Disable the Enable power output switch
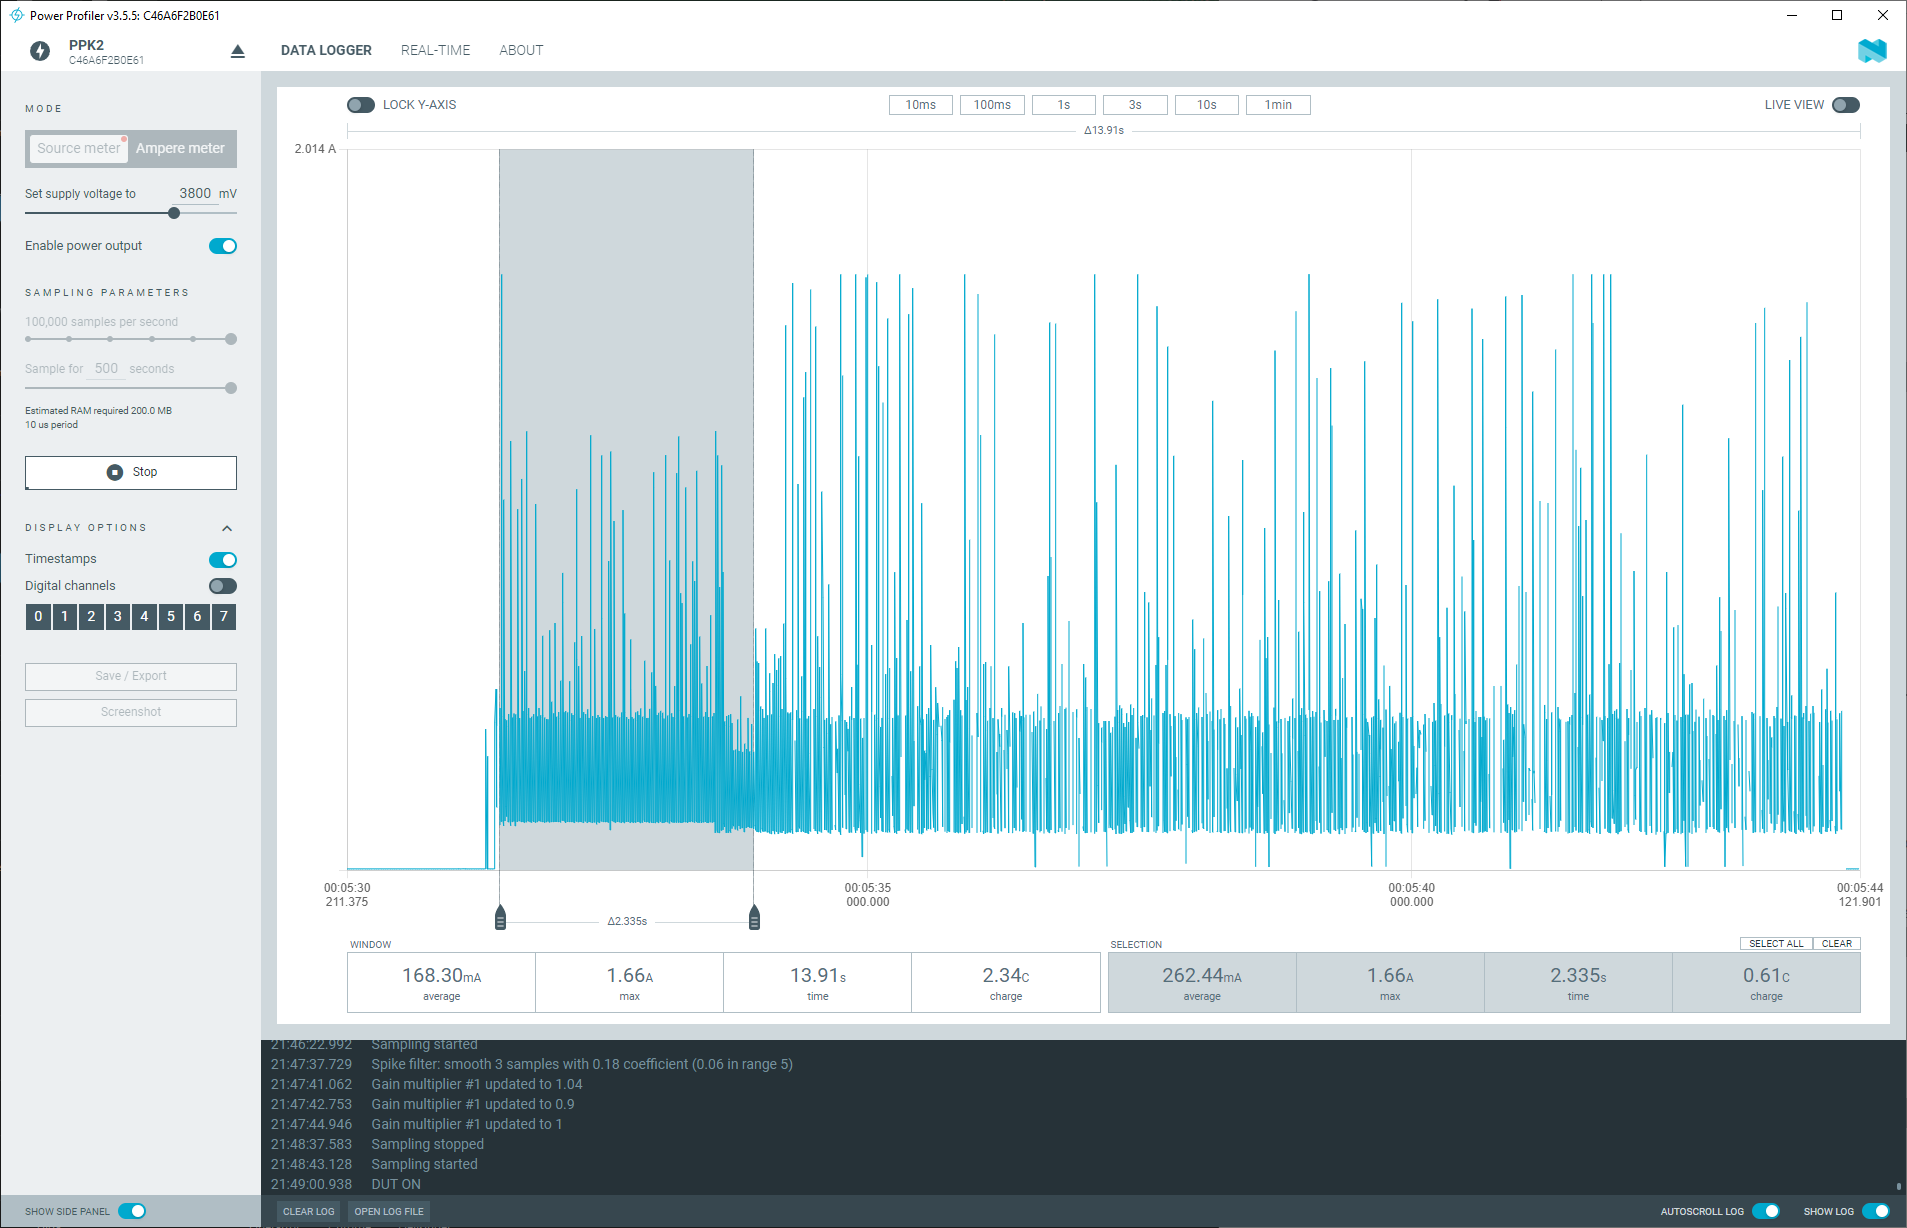 pos(223,246)
